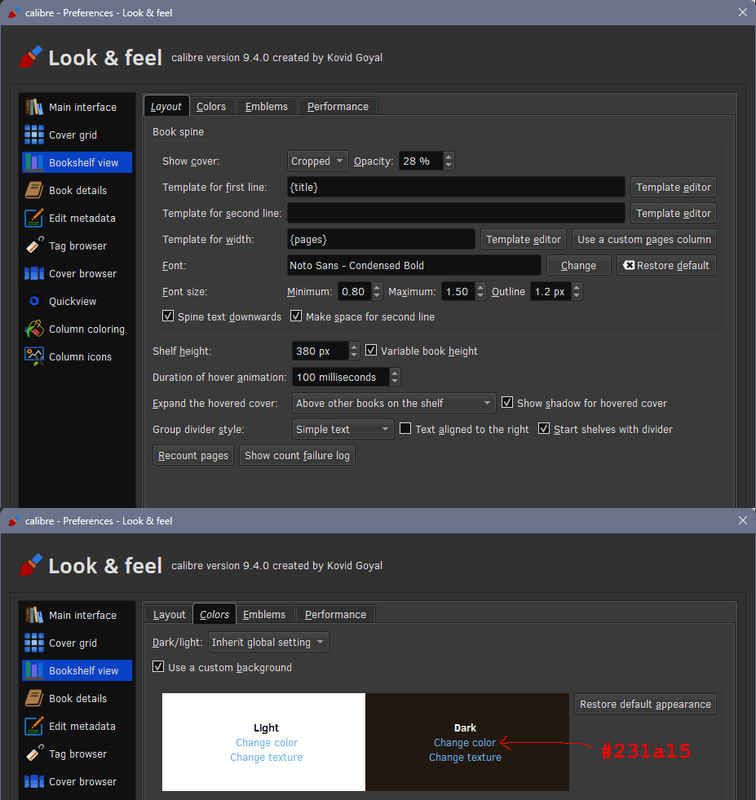Click the font Change button
Image resolution: width=756 pixels, height=800 pixels.
pos(578,265)
